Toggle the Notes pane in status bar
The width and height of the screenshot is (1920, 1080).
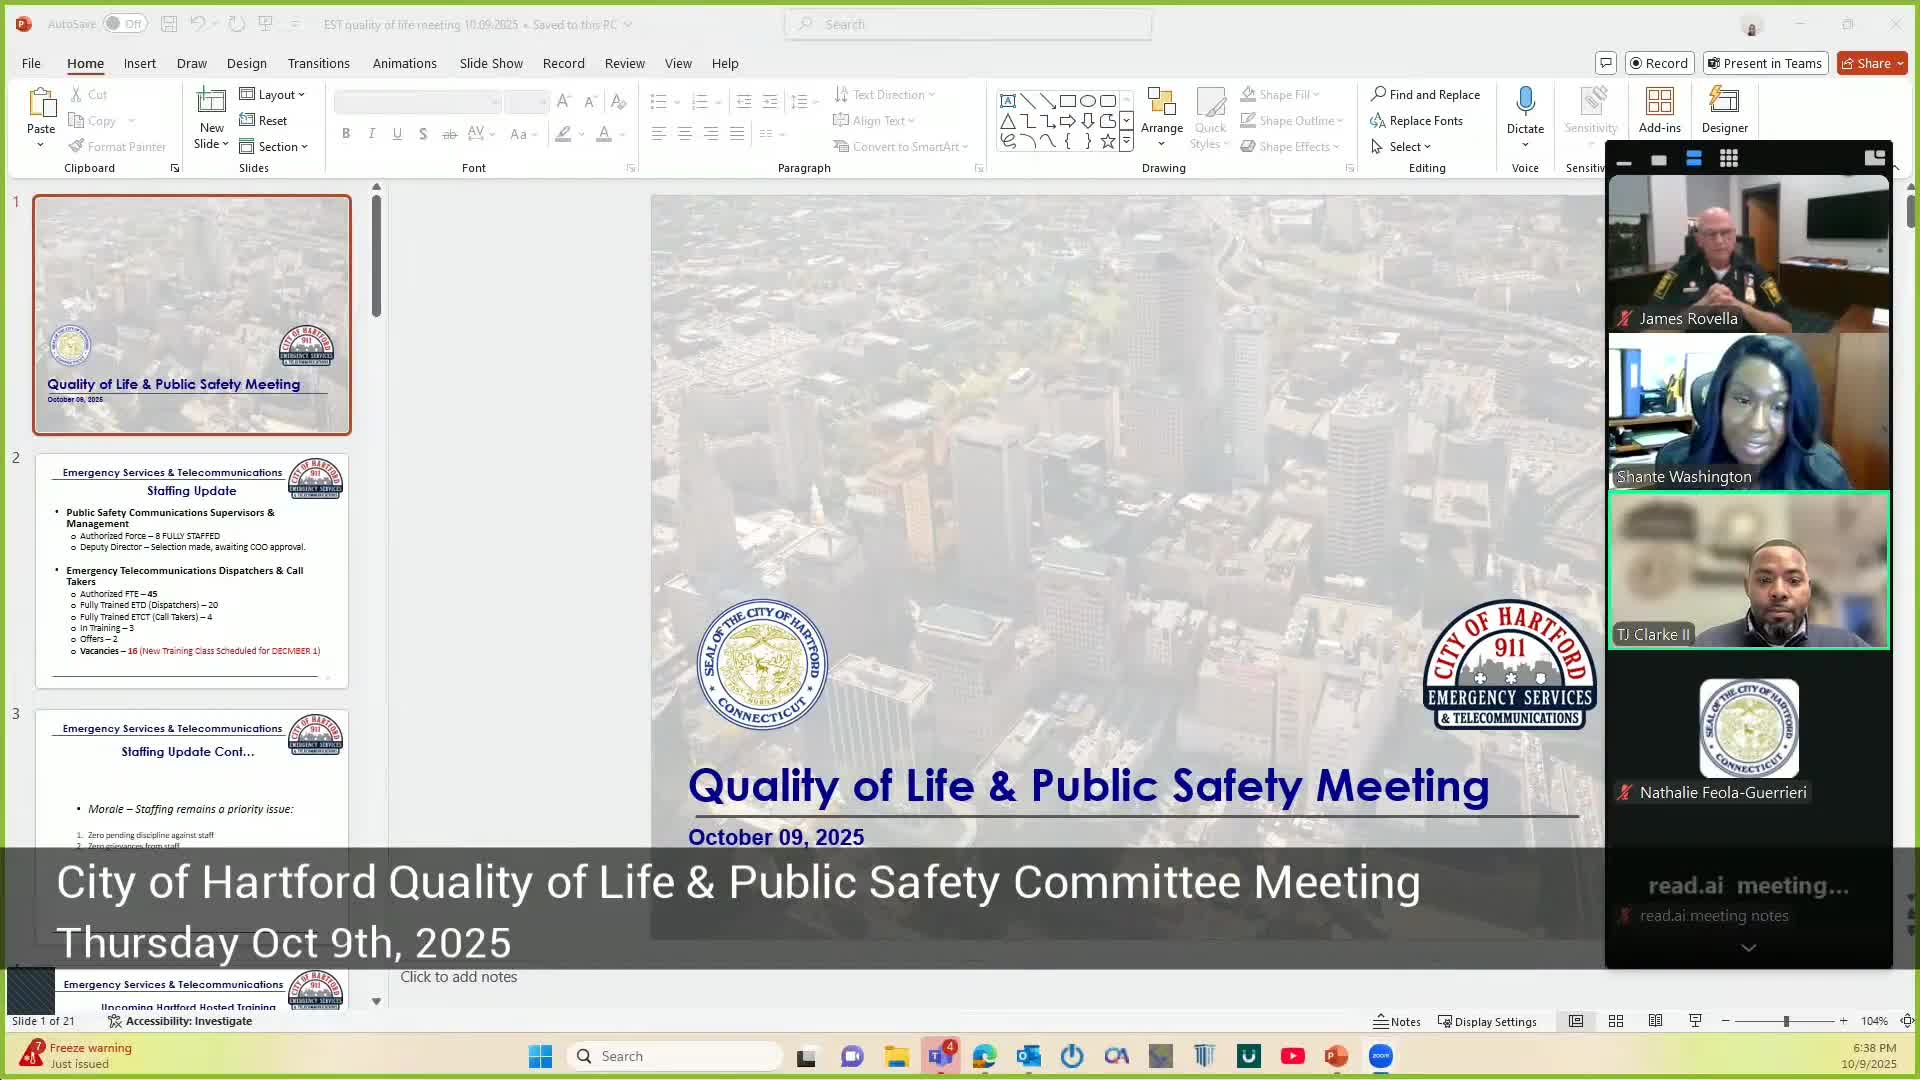(x=1396, y=1021)
